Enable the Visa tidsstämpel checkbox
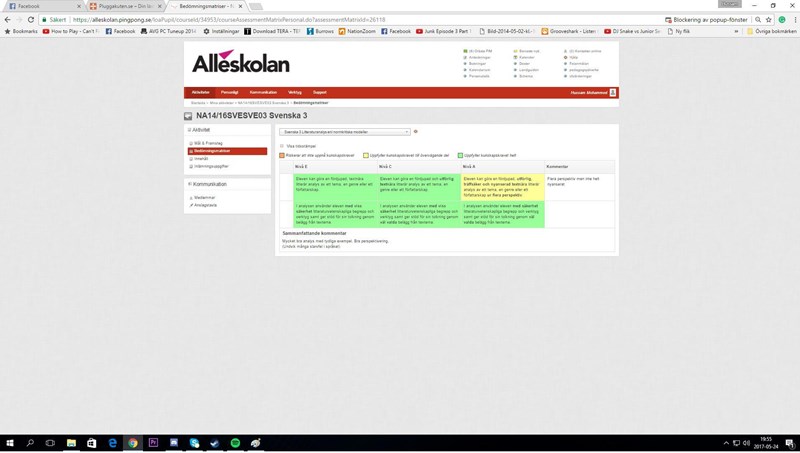The width and height of the screenshot is (800, 453). click(281, 145)
